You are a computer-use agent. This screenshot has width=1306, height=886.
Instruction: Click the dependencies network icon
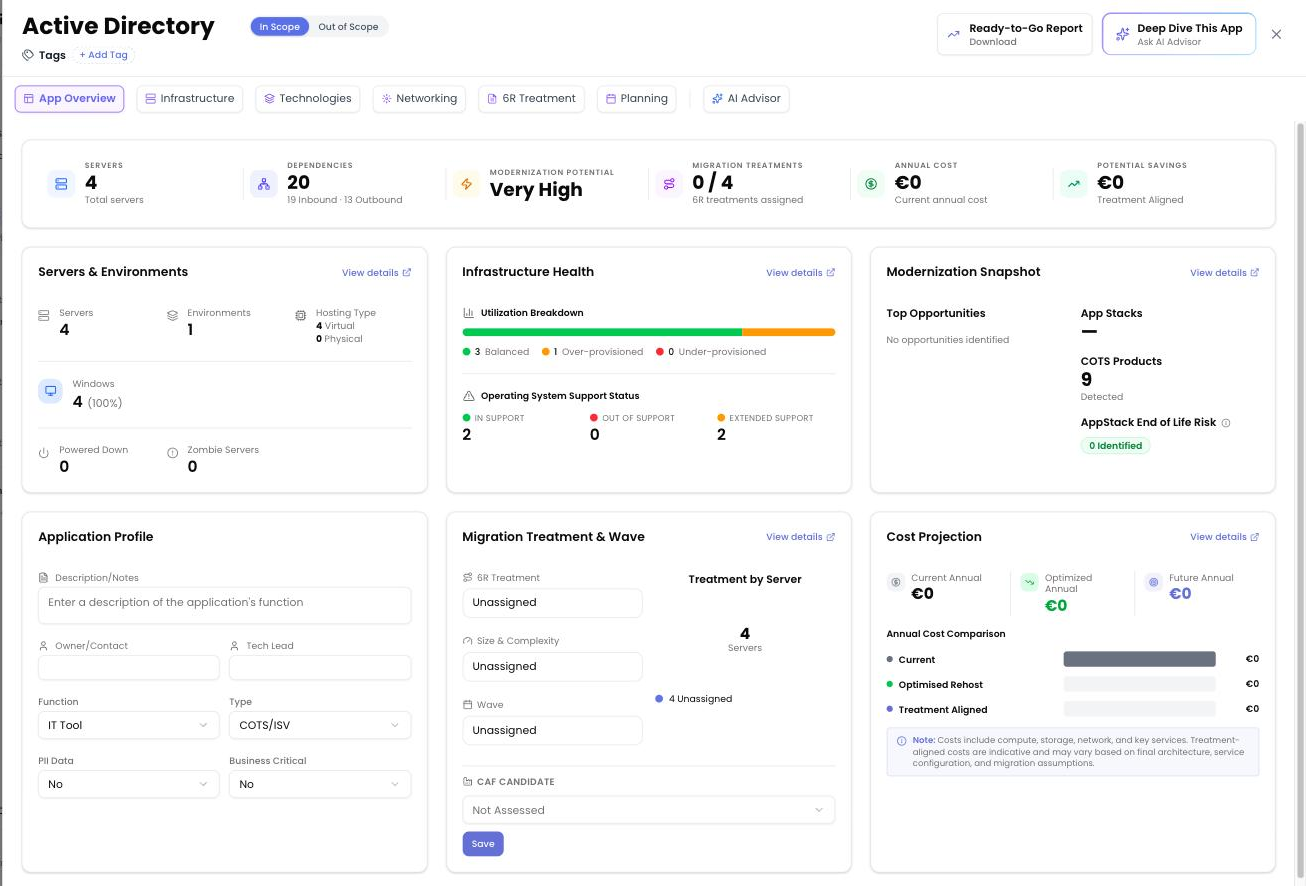(x=264, y=184)
